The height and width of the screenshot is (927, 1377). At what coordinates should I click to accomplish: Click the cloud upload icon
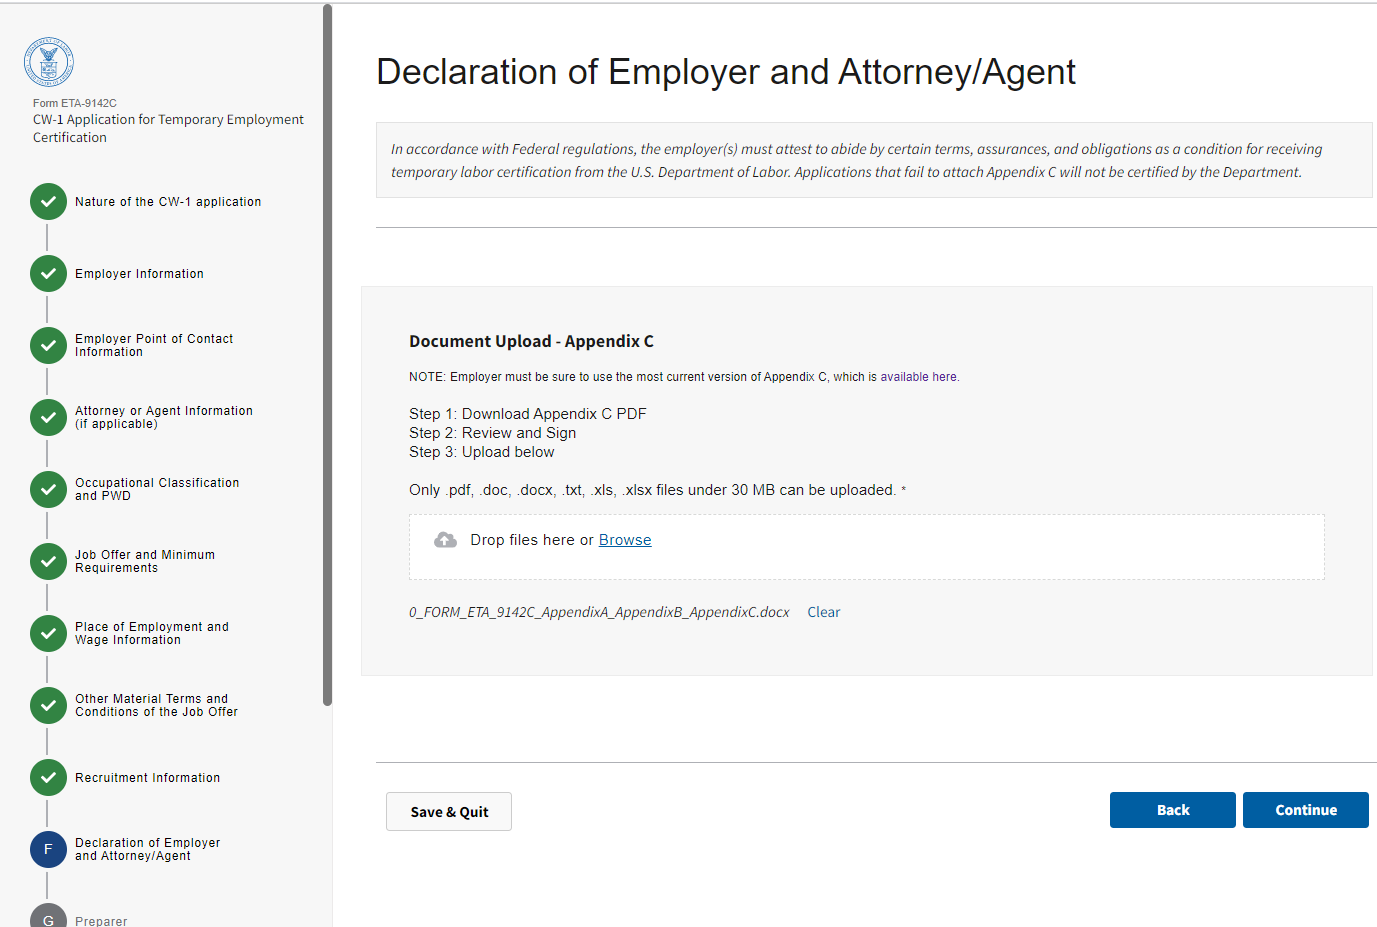[x=445, y=540]
